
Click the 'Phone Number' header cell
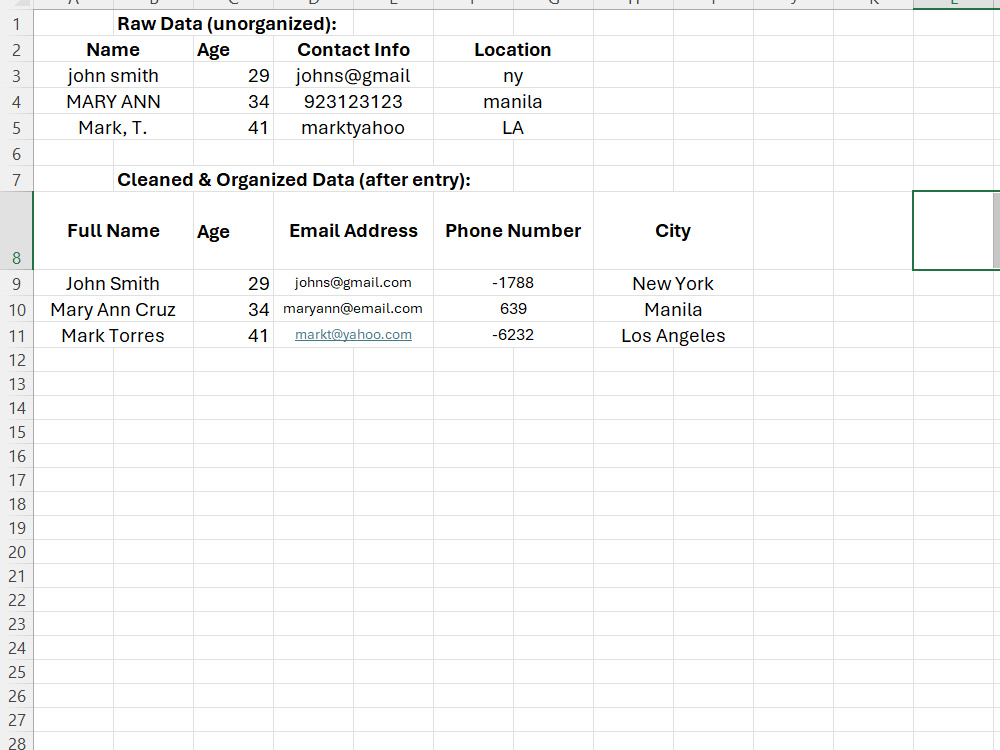(513, 231)
